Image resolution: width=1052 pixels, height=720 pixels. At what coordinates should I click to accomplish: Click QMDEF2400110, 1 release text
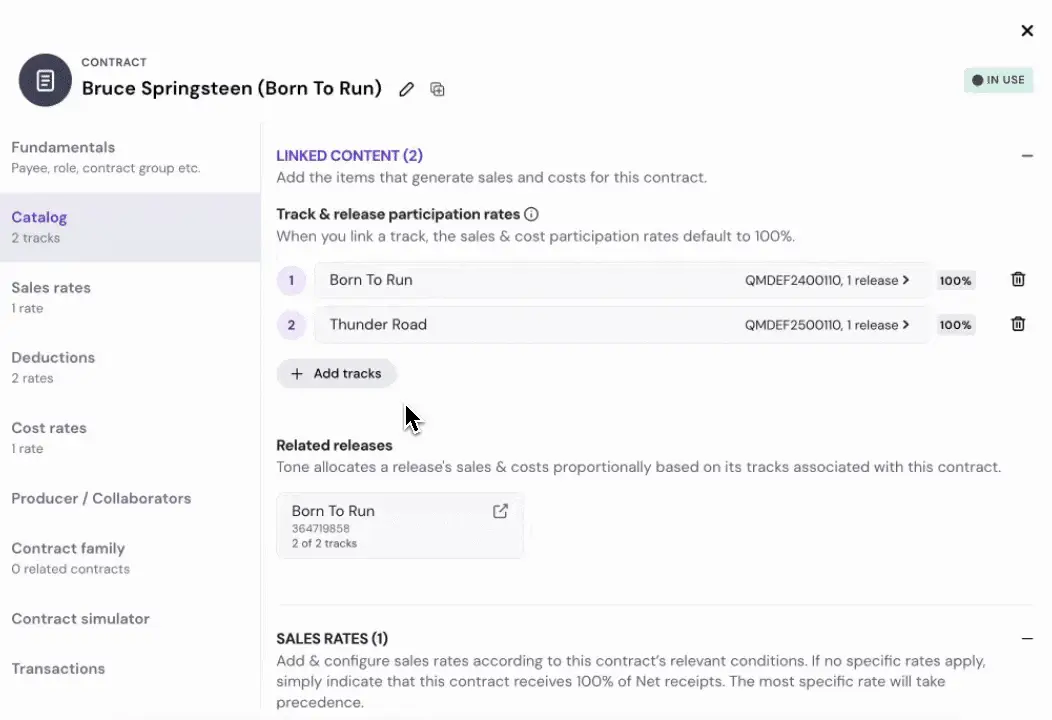[x=821, y=280]
